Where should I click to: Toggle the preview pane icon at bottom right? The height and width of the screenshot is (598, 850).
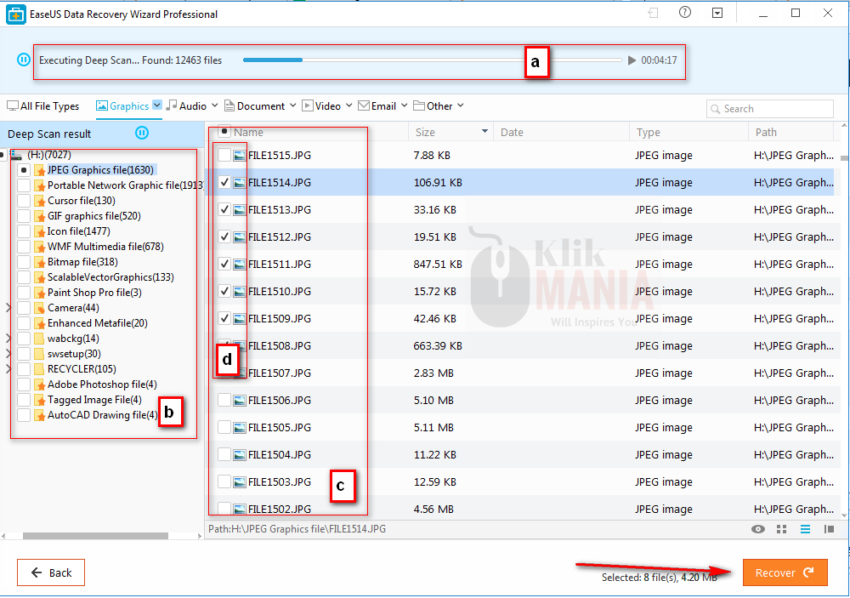(x=828, y=529)
